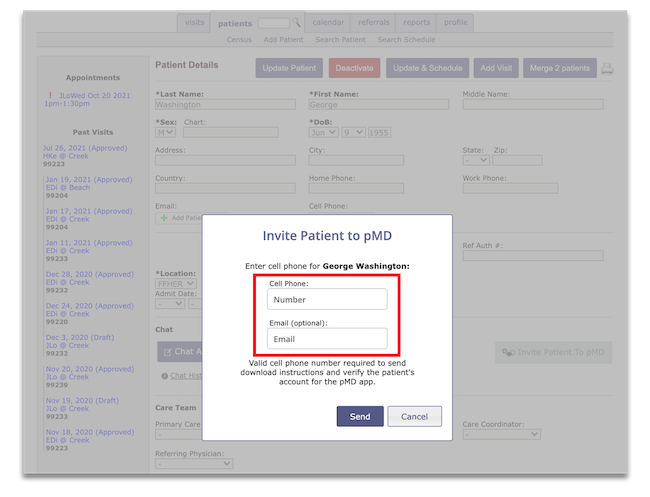650x497 pixels.
Task: Click the Add Visit button
Action: (x=496, y=68)
